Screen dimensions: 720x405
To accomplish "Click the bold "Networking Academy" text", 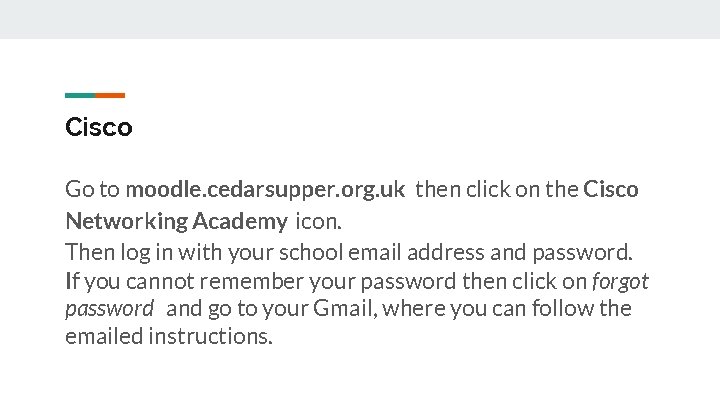I will click(x=176, y=220).
